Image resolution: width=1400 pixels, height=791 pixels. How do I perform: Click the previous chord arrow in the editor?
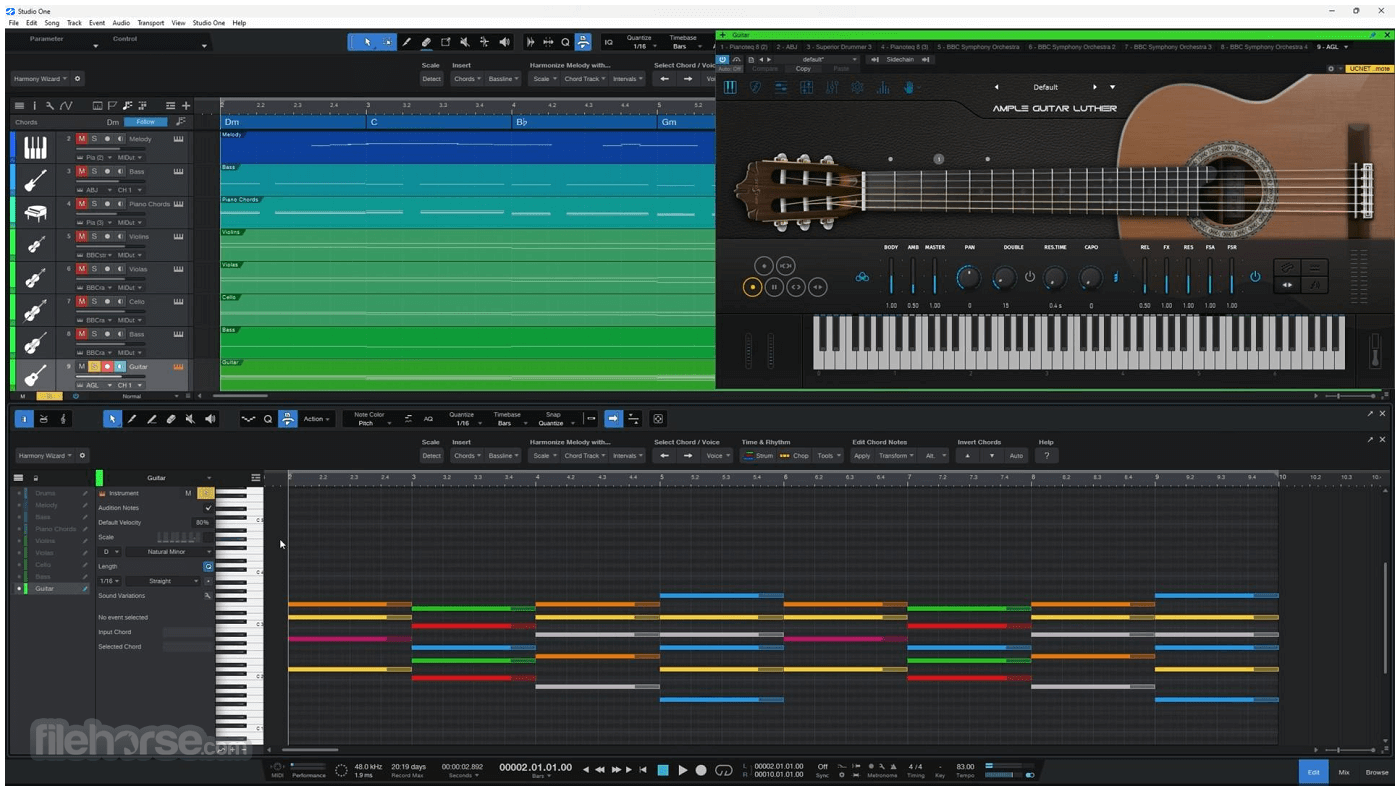coord(664,456)
